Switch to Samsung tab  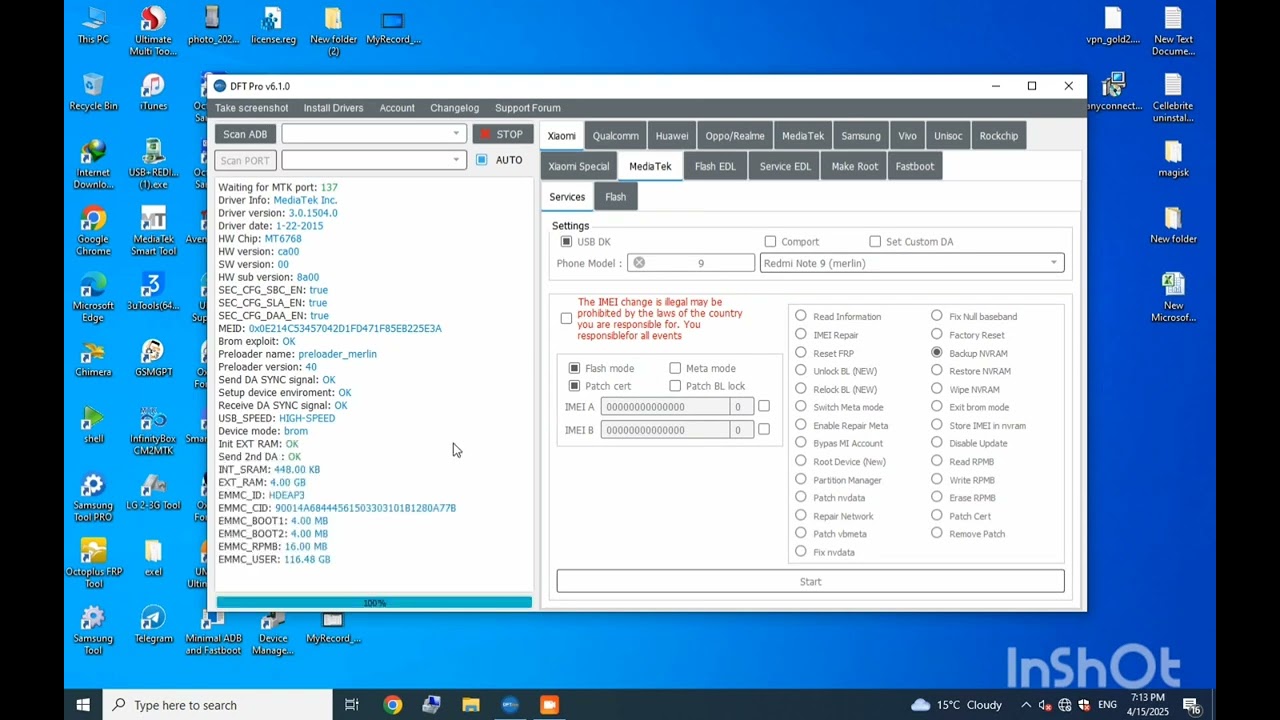click(860, 136)
